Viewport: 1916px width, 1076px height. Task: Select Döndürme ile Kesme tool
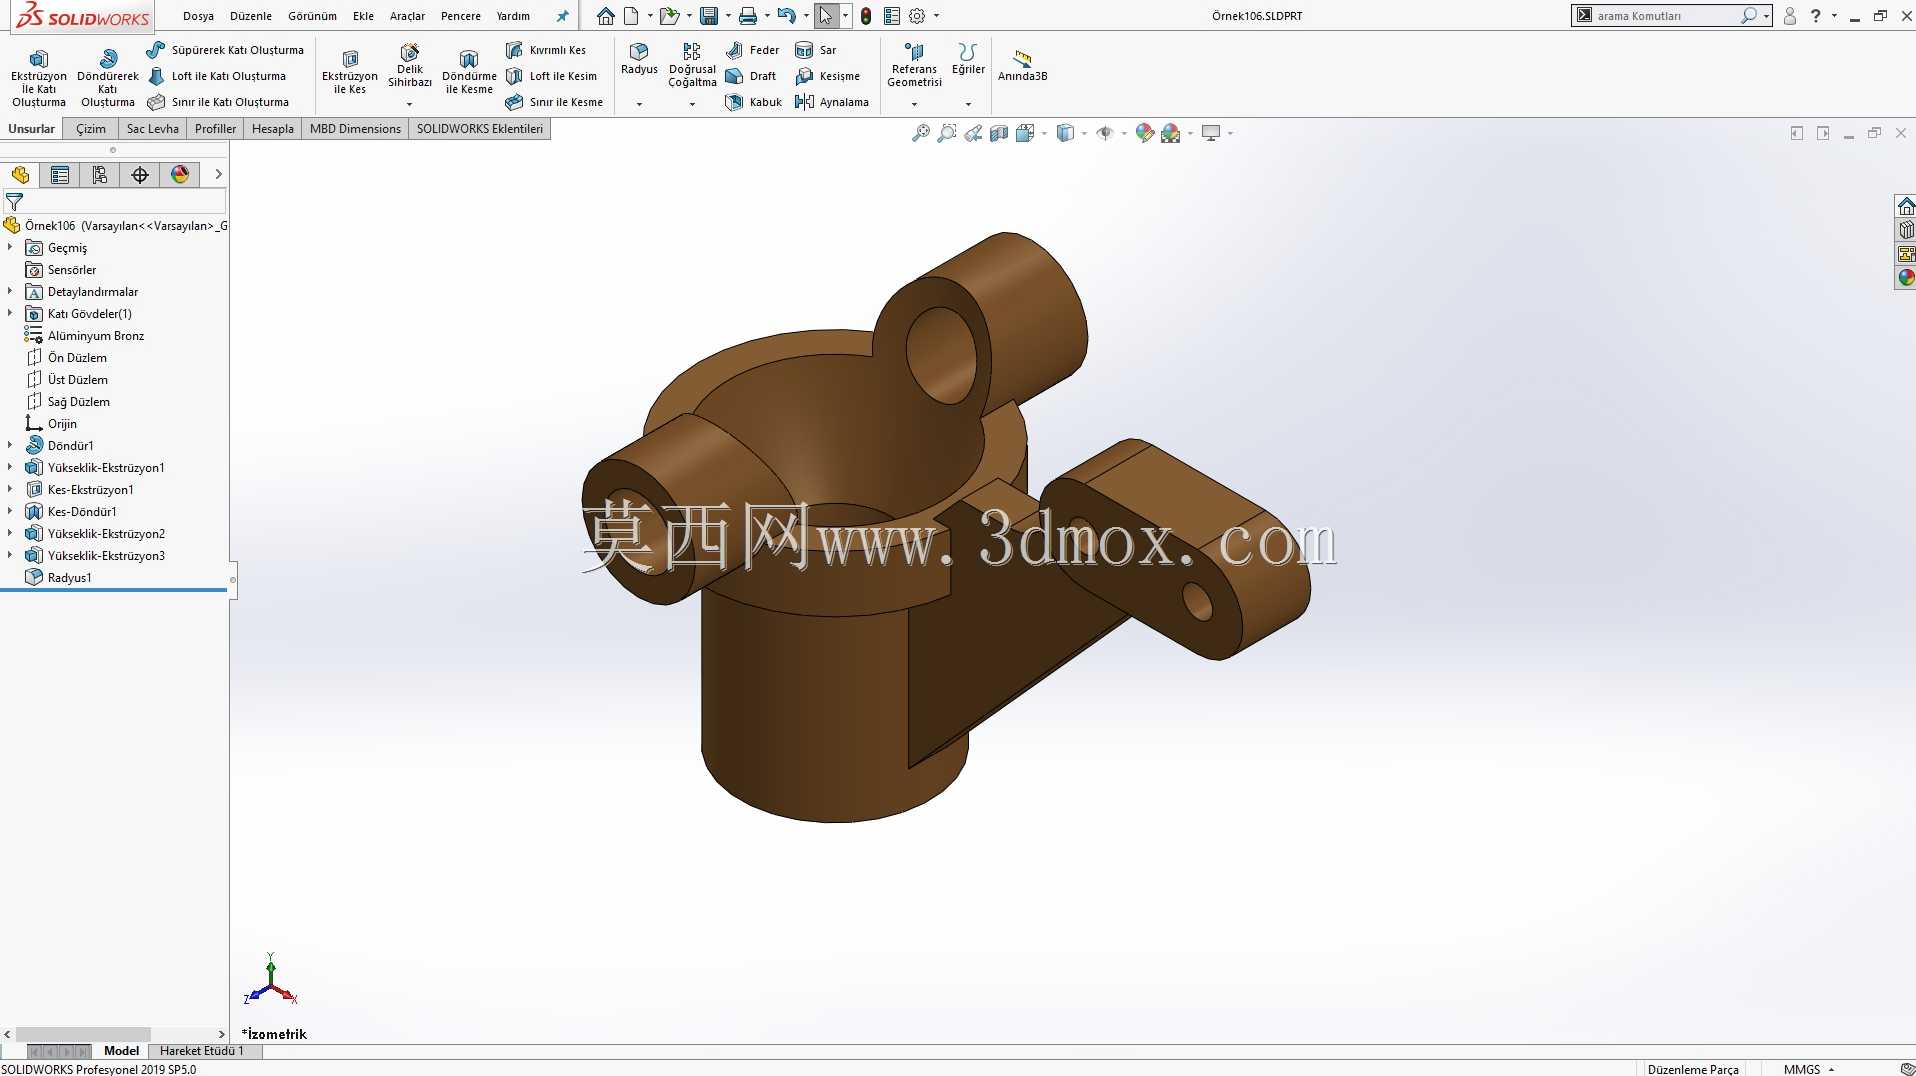click(469, 72)
